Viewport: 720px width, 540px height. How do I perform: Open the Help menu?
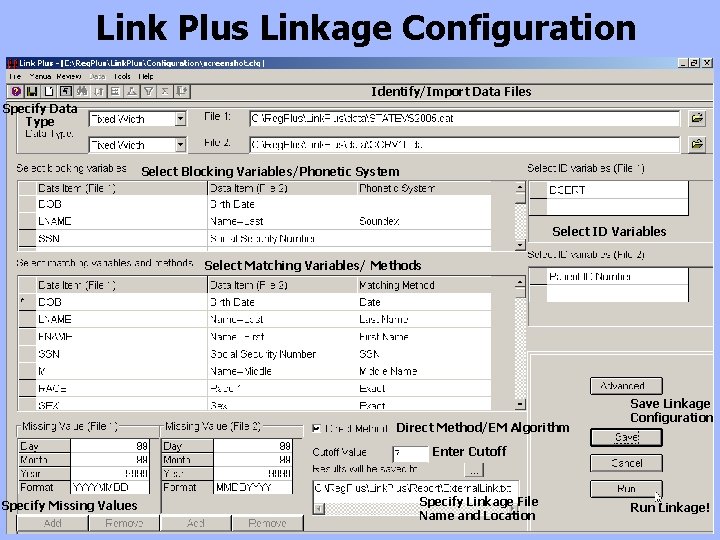[146, 76]
